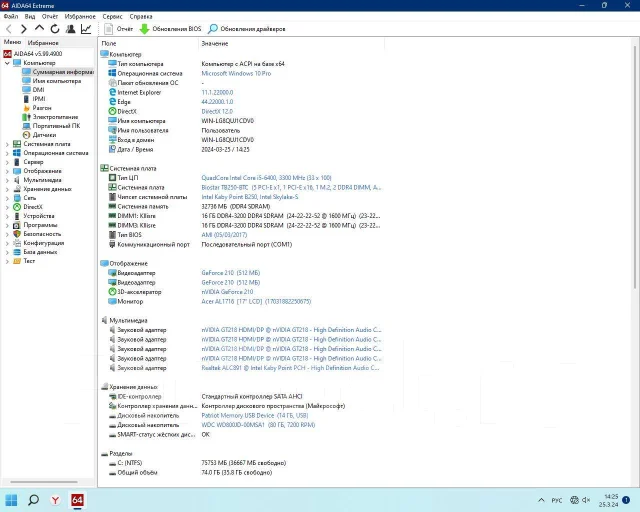Click the Тест icon in the tree
Image resolution: width=640 pixels, height=512 pixels.
point(17,261)
